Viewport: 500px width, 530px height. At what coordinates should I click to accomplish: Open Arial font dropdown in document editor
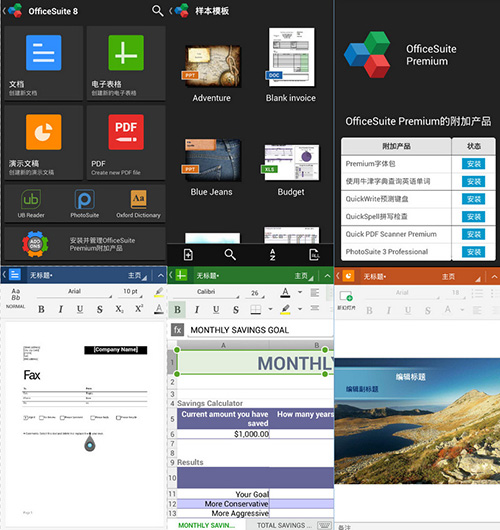(x=74, y=292)
